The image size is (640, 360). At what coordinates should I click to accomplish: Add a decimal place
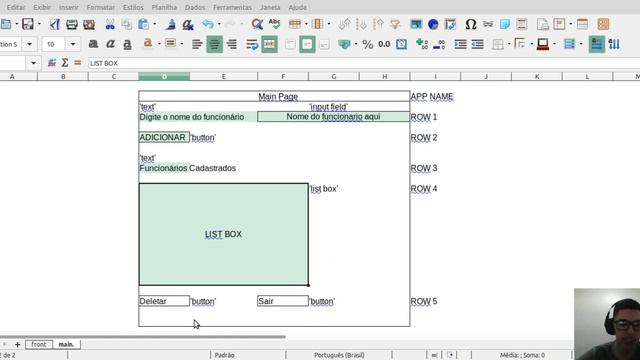click(422, 44)
